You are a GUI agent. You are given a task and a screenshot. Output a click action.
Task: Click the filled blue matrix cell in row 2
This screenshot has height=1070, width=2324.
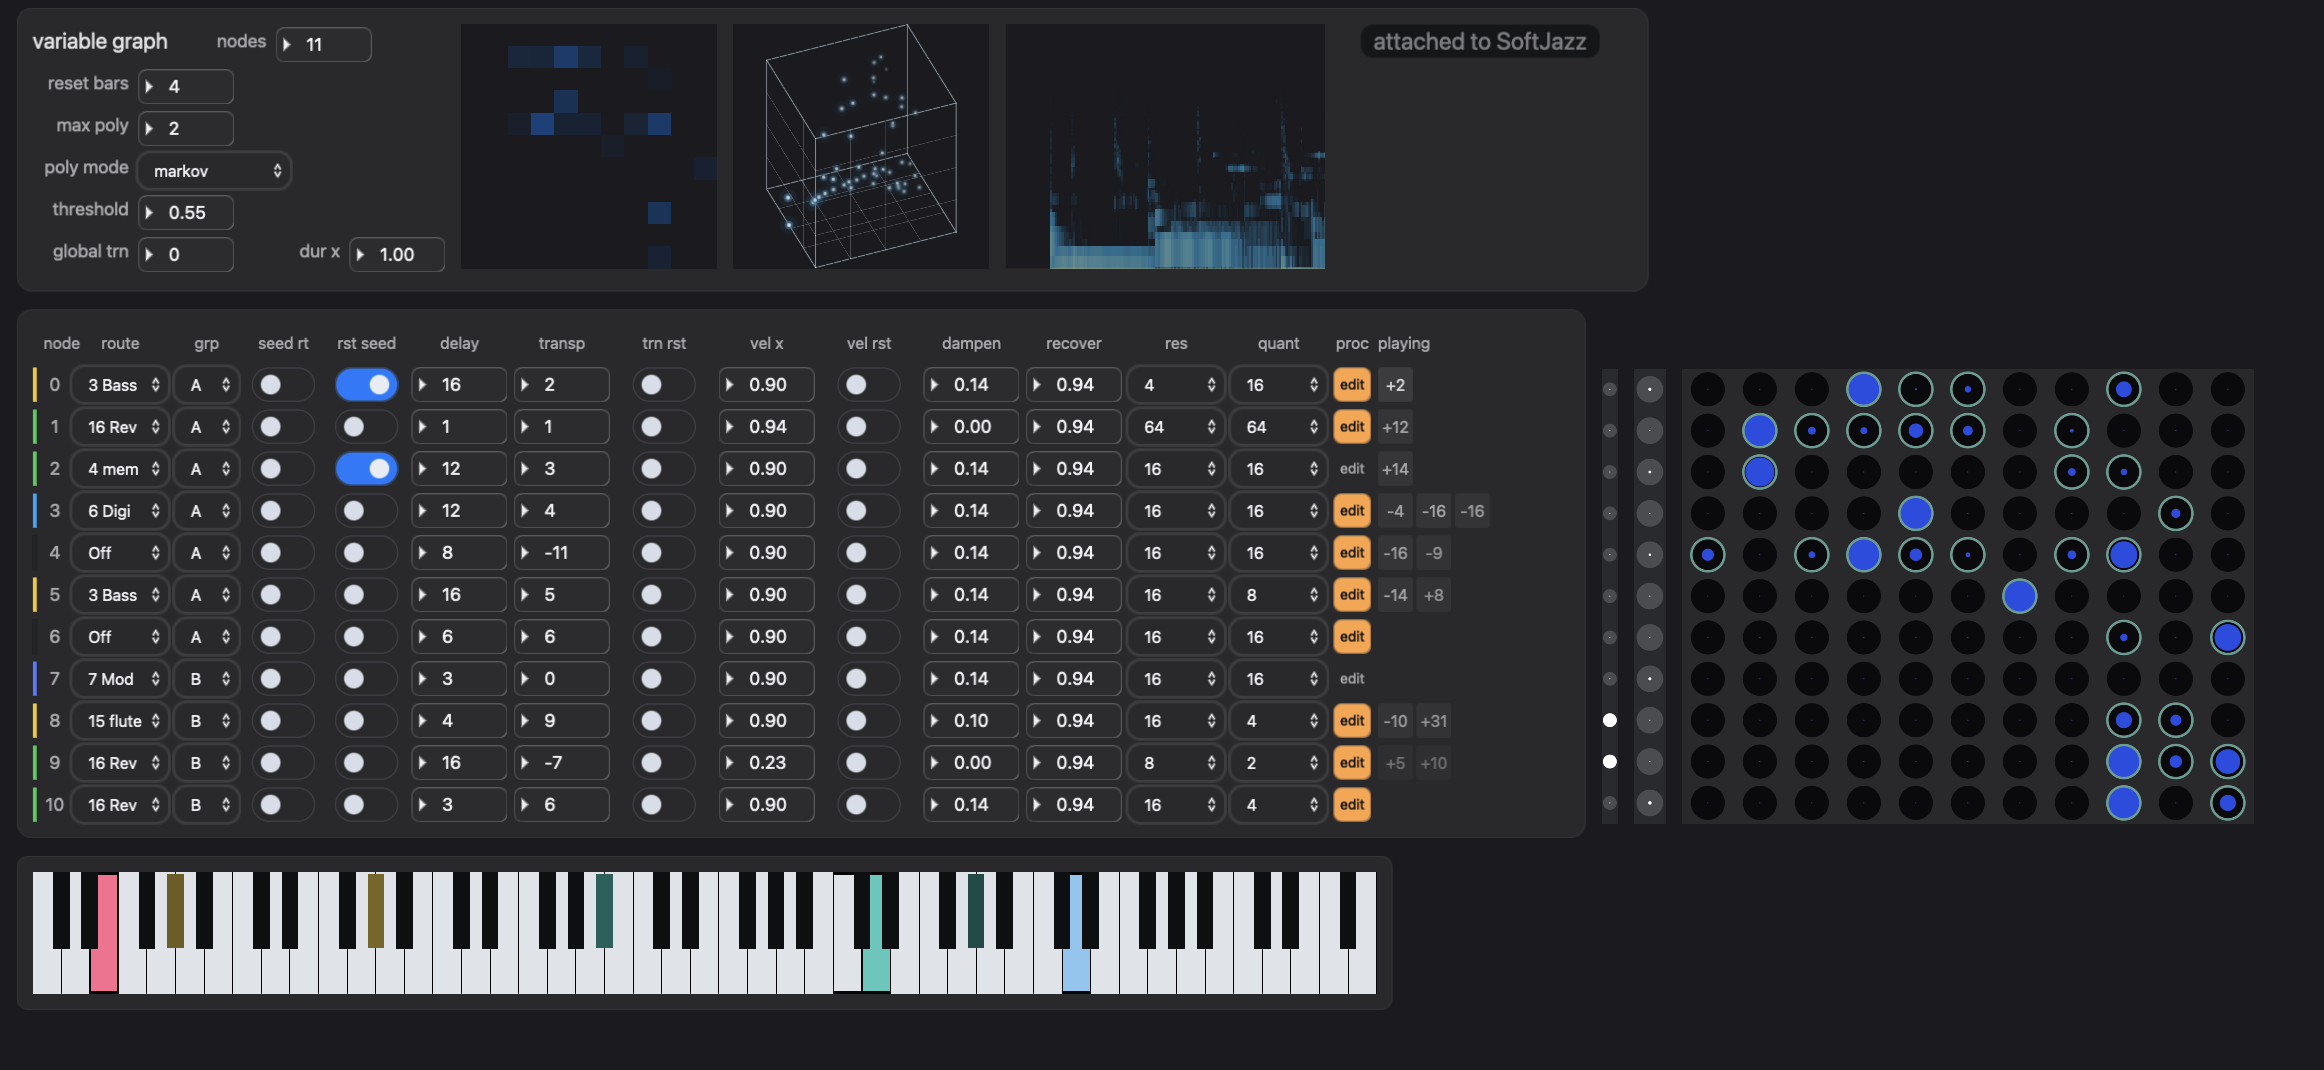[1760, 472]
